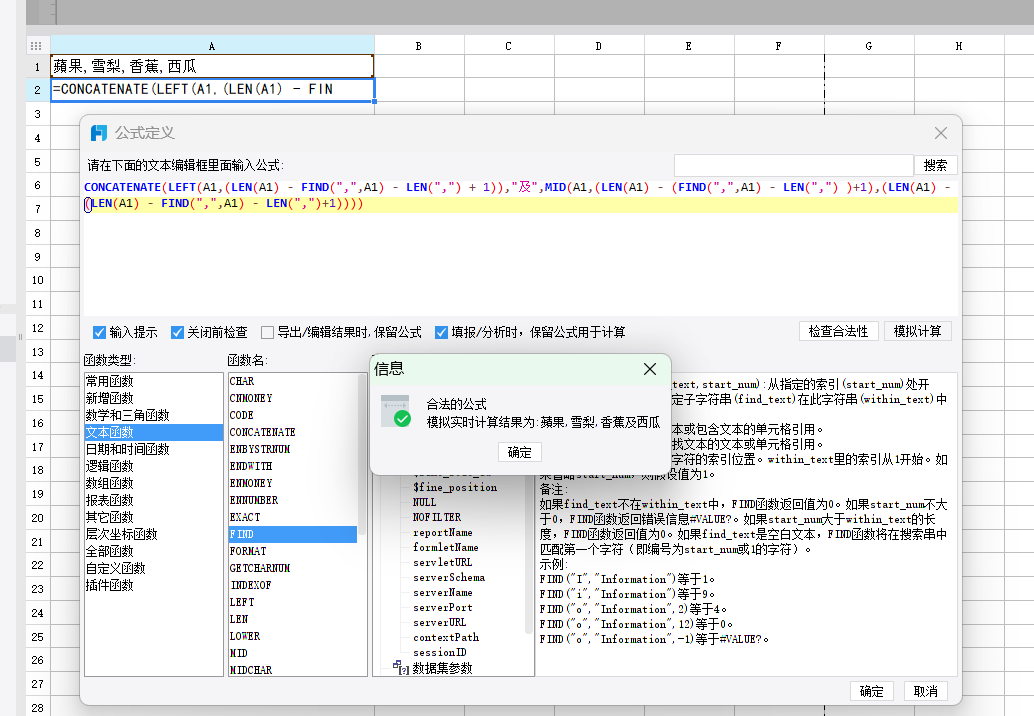Toggle the 关闭前检查 checkbox

coord(177,332)
